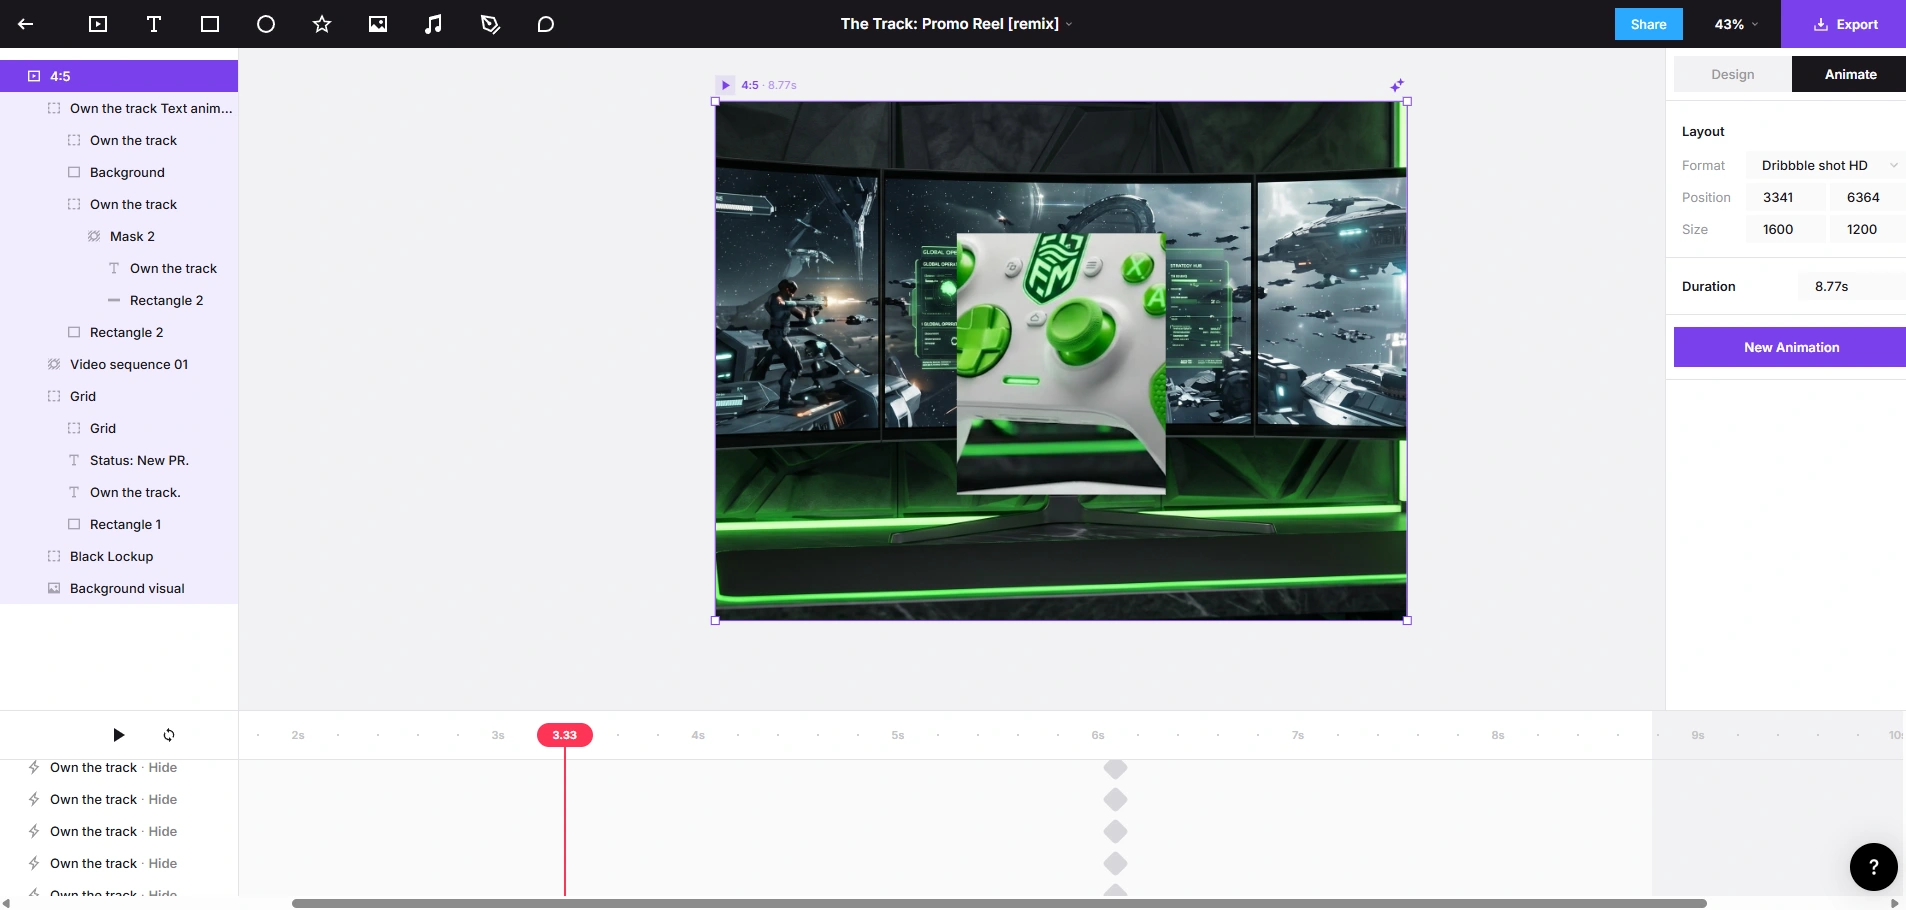Select the Background visual layer
This screenshot has height=910, width=1906.
pyautogui.click(x=119, y=588)
